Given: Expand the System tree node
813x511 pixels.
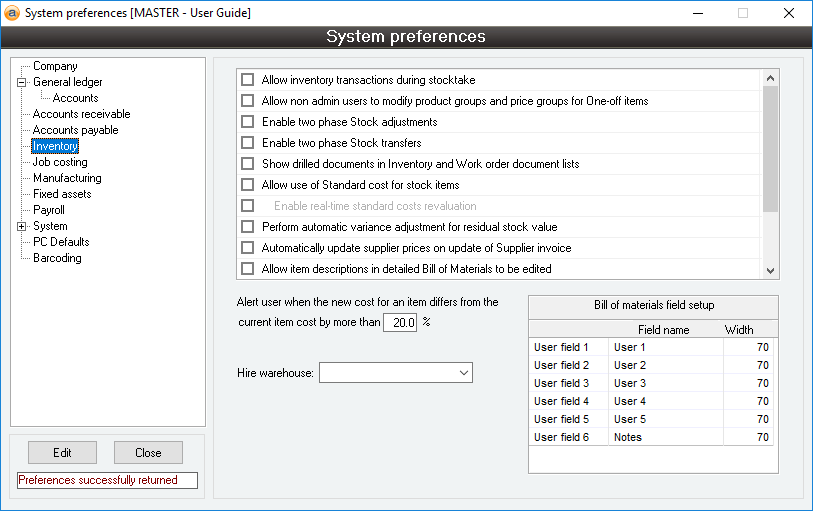Looking at the screenshot, I should pos(21,226).
